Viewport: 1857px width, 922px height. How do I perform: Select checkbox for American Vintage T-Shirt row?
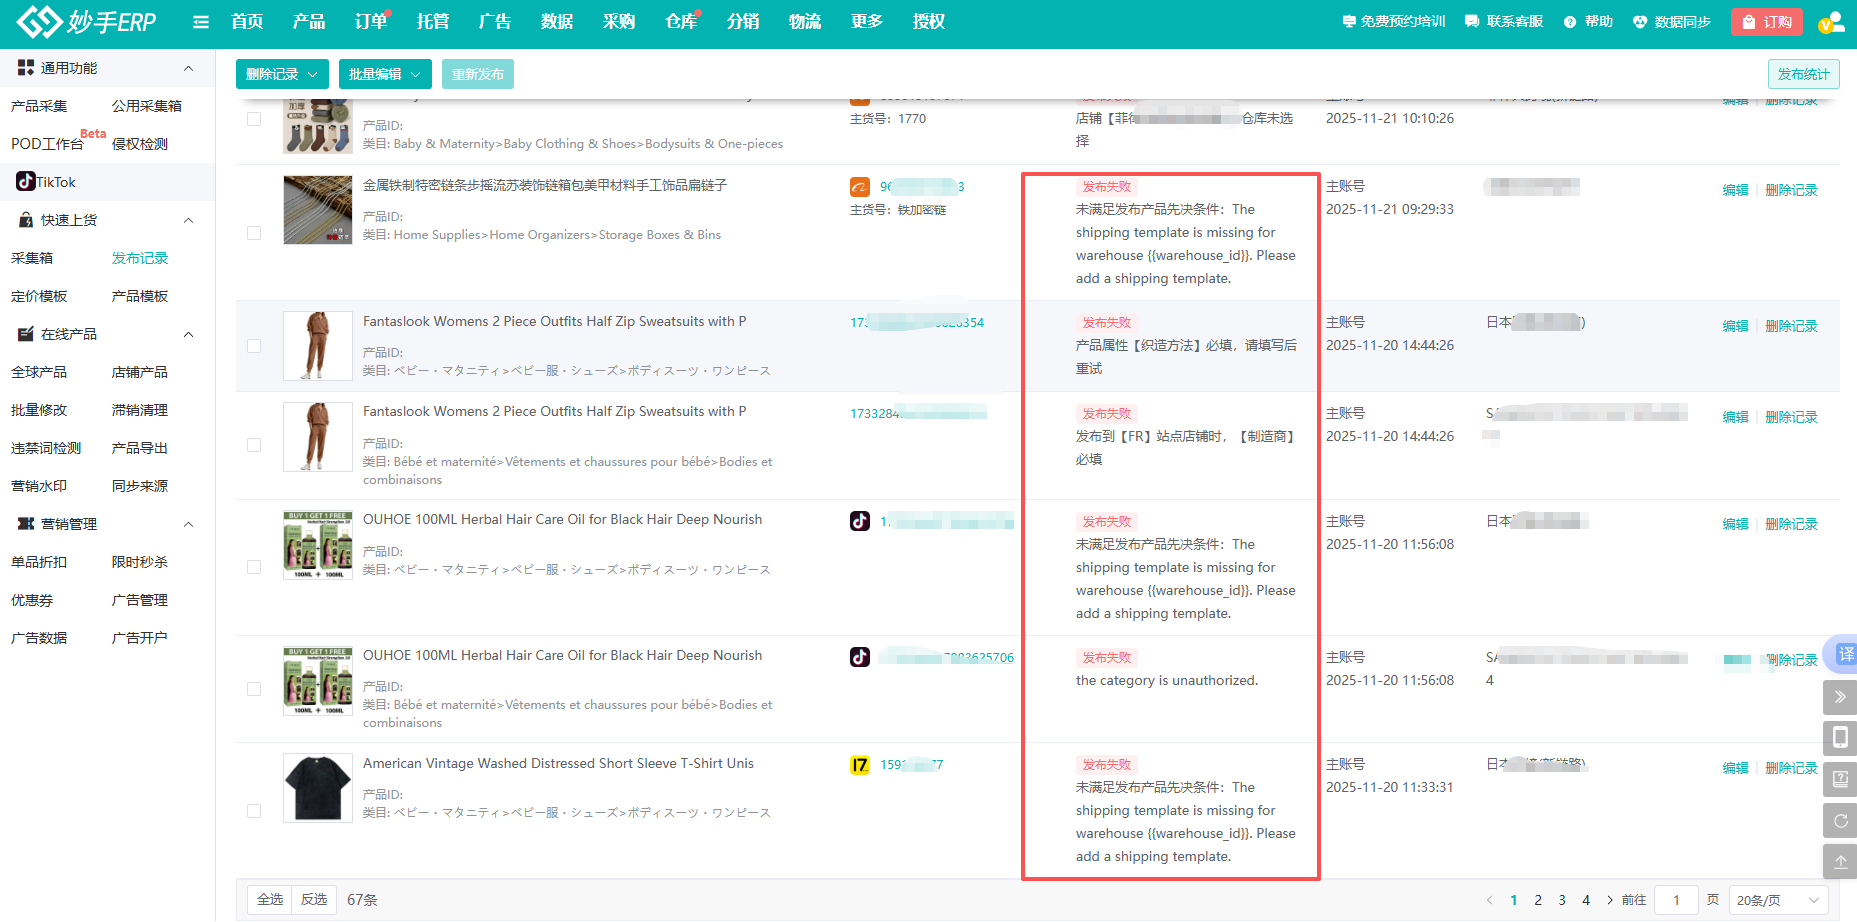click(254, 811)
